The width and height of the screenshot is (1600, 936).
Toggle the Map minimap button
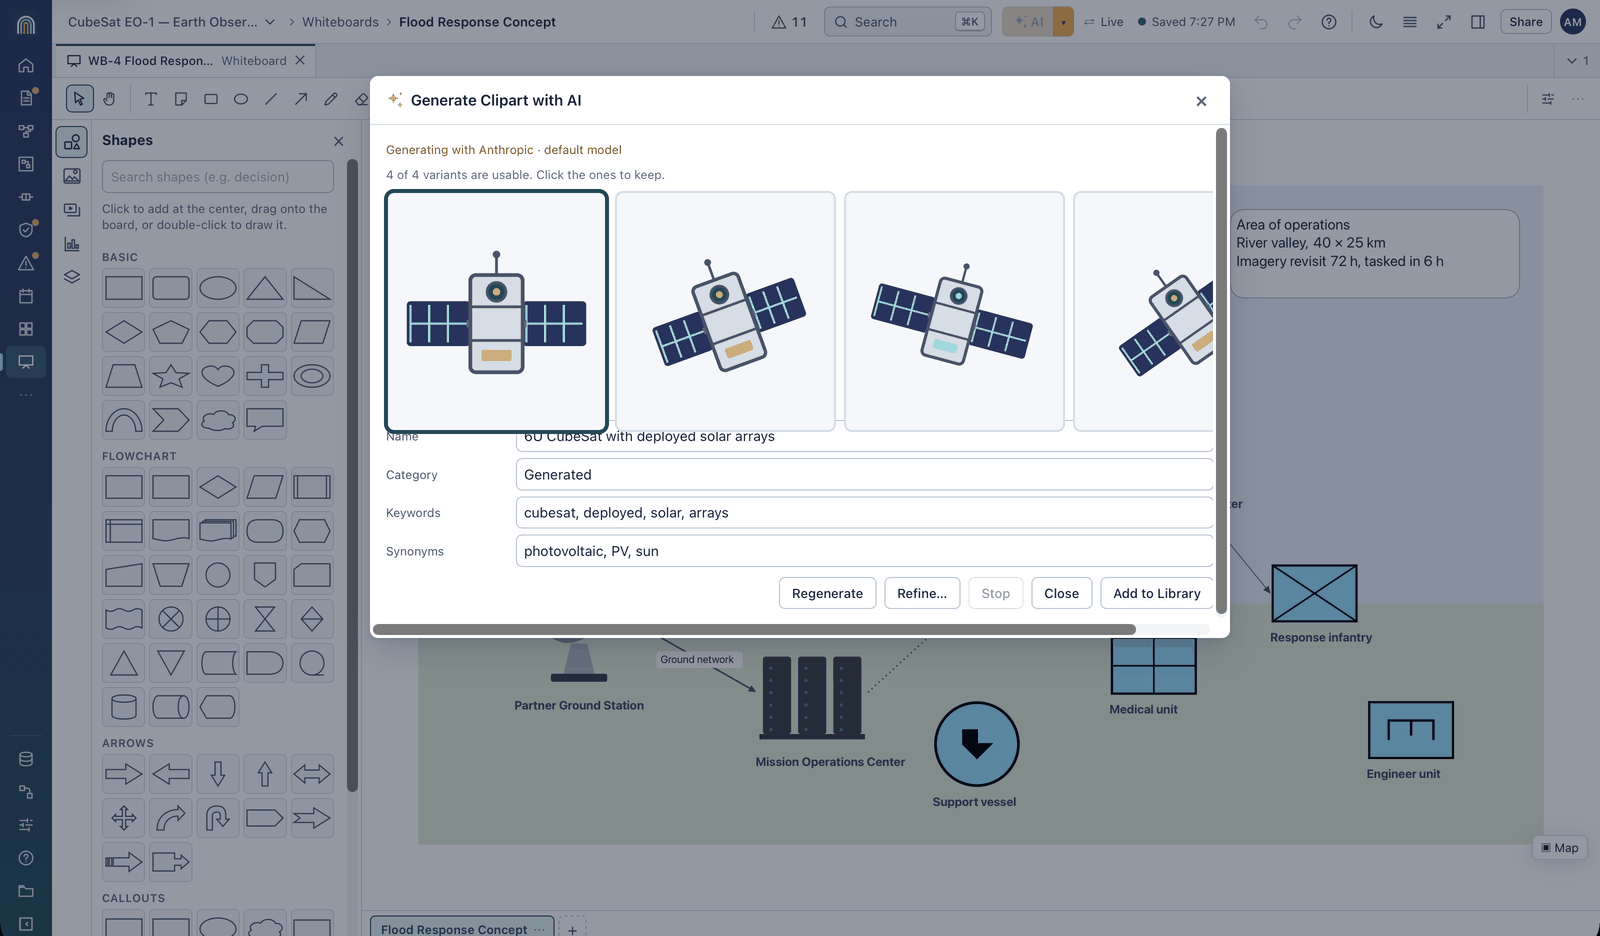(1560, 848)
